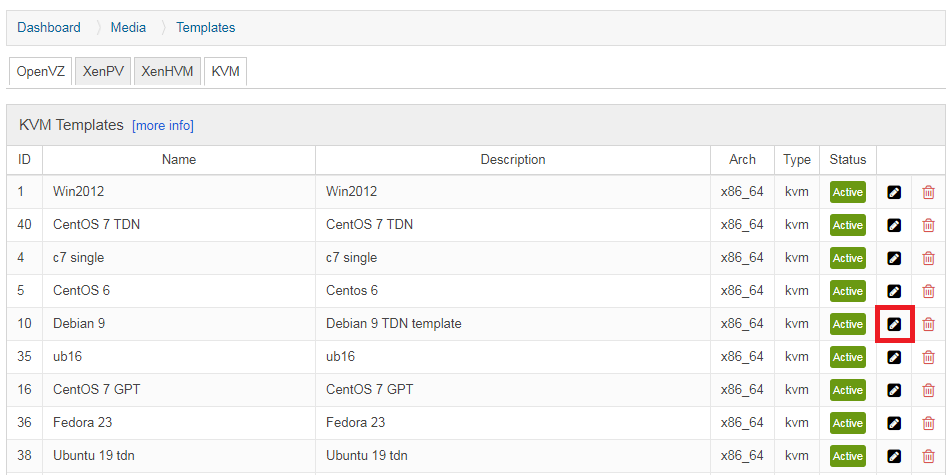Delete the Ubuntu 19 tdn template
Image resolution: width=950 pixels, height=475 pixels.
click(928, 456)
